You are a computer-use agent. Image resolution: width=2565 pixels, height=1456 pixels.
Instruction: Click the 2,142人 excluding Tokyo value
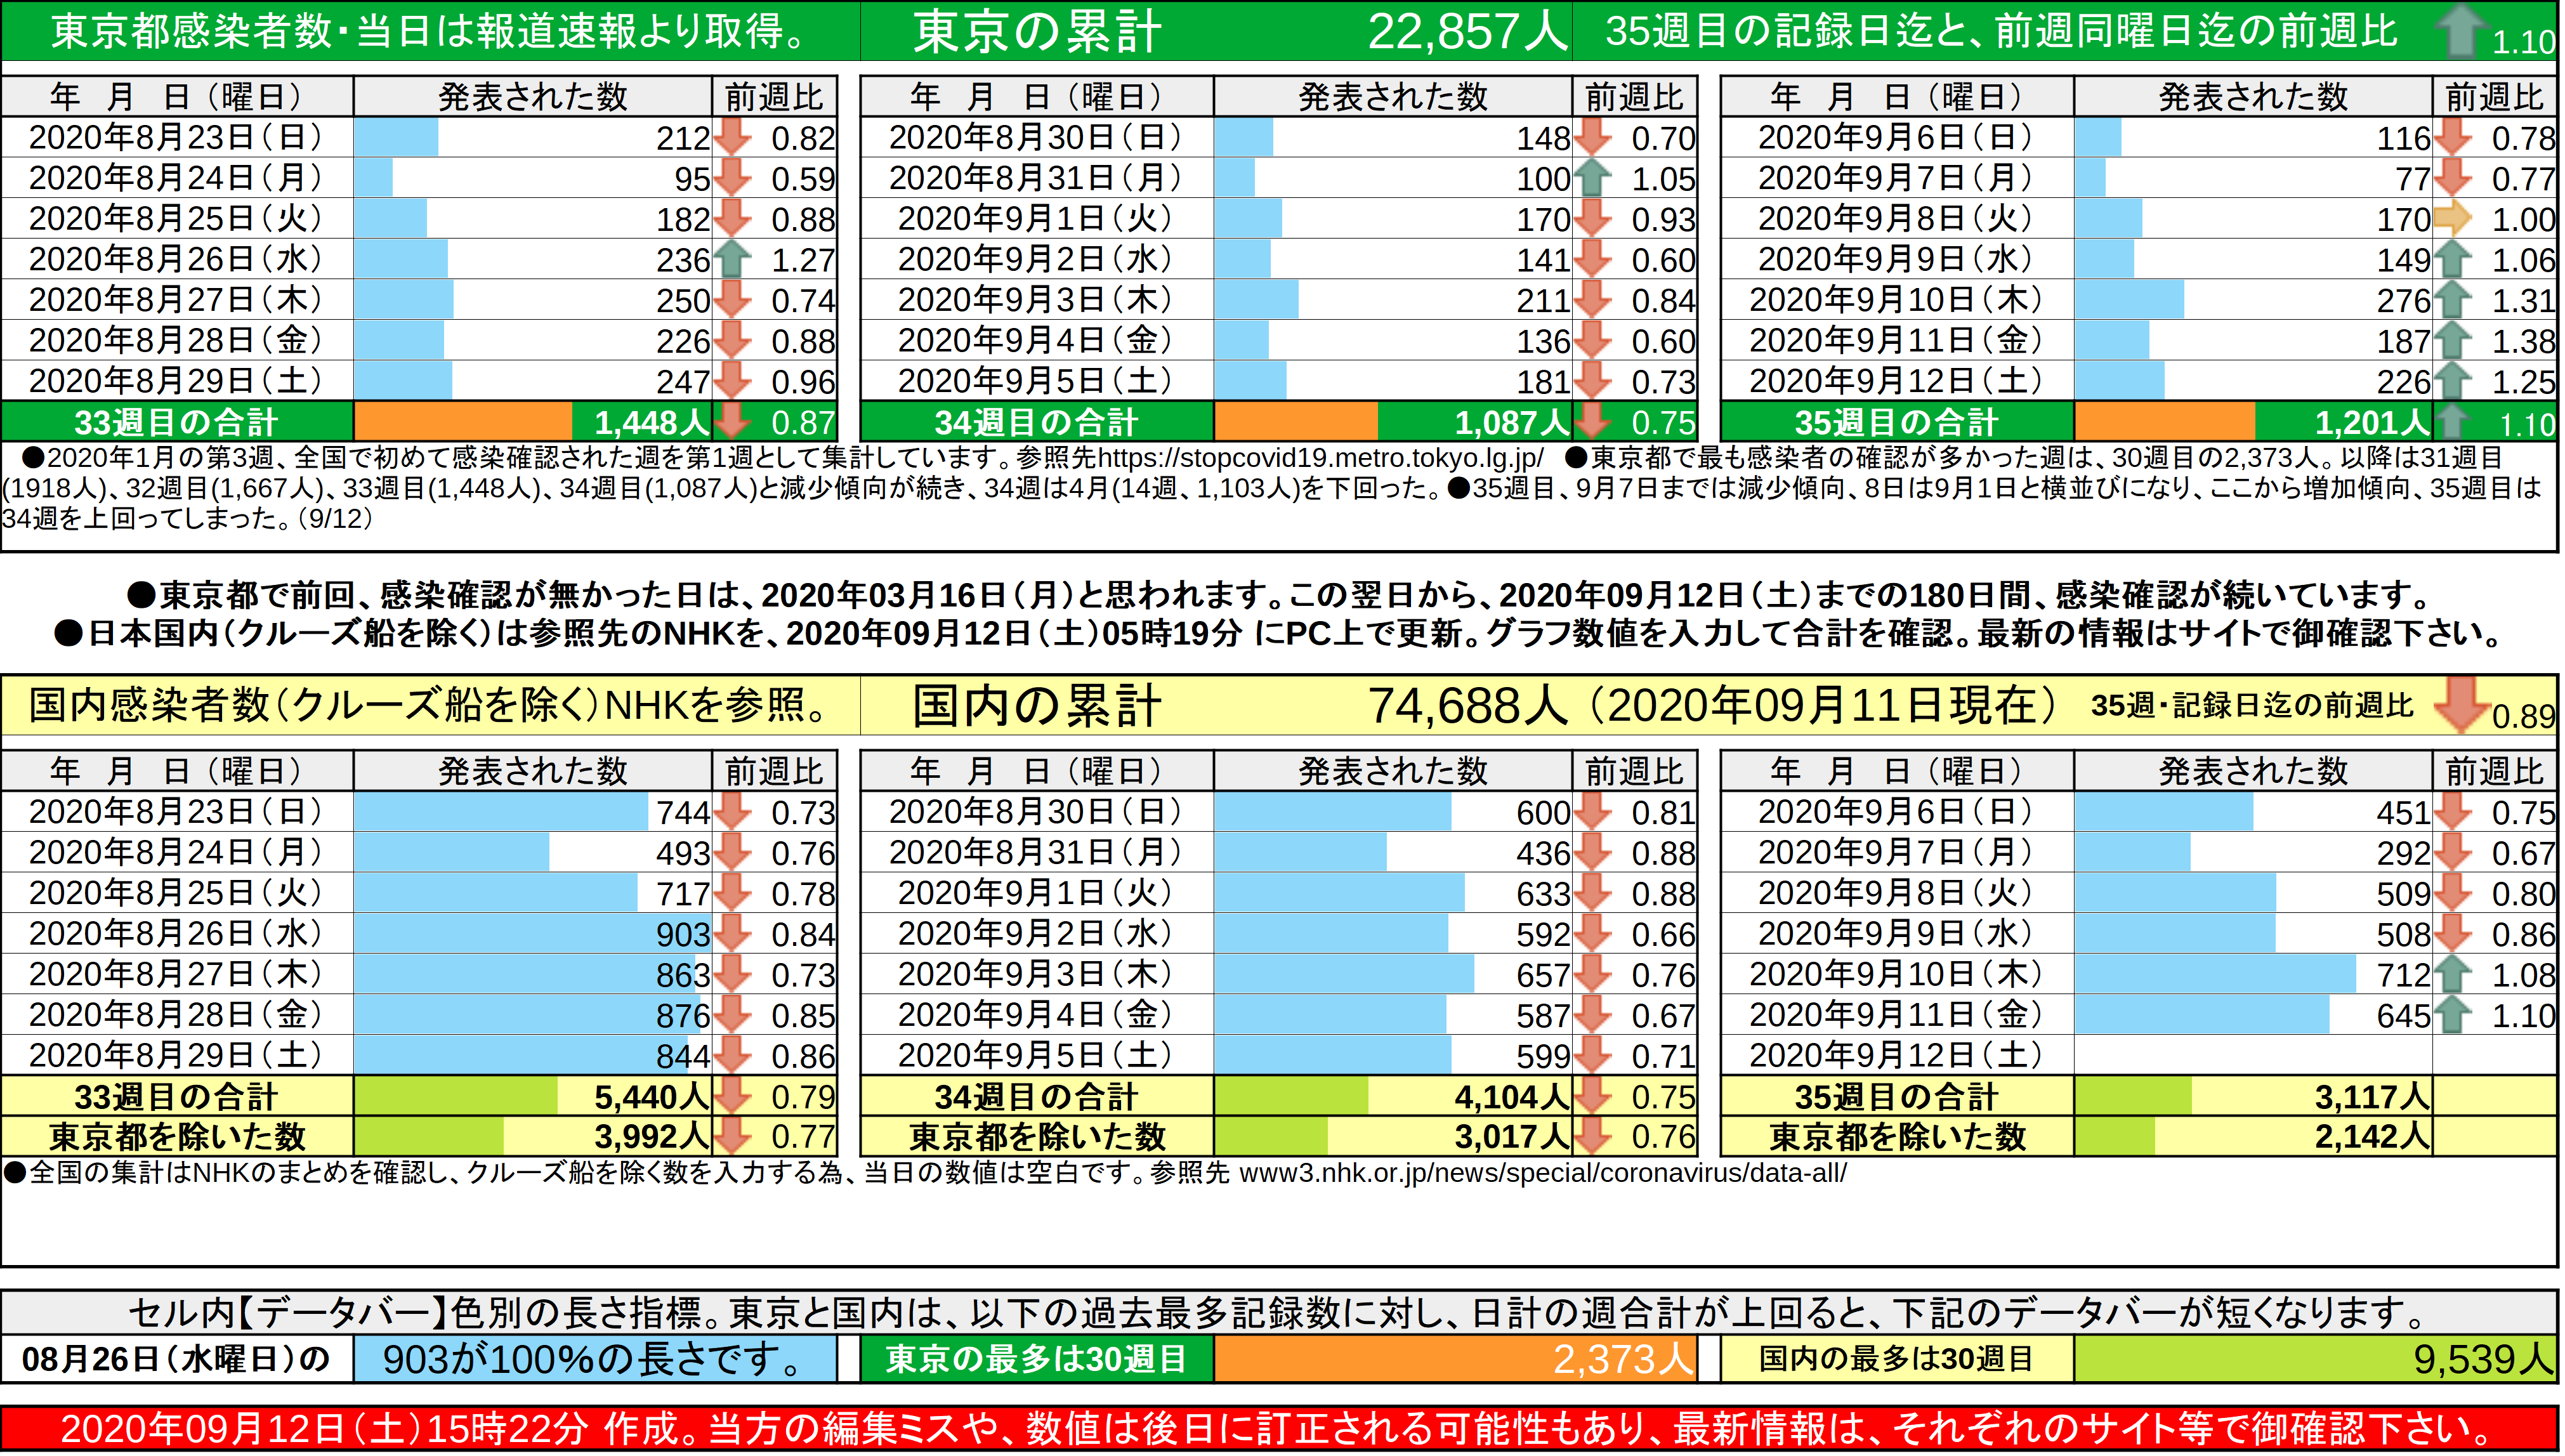[x=2372, y=1137]
